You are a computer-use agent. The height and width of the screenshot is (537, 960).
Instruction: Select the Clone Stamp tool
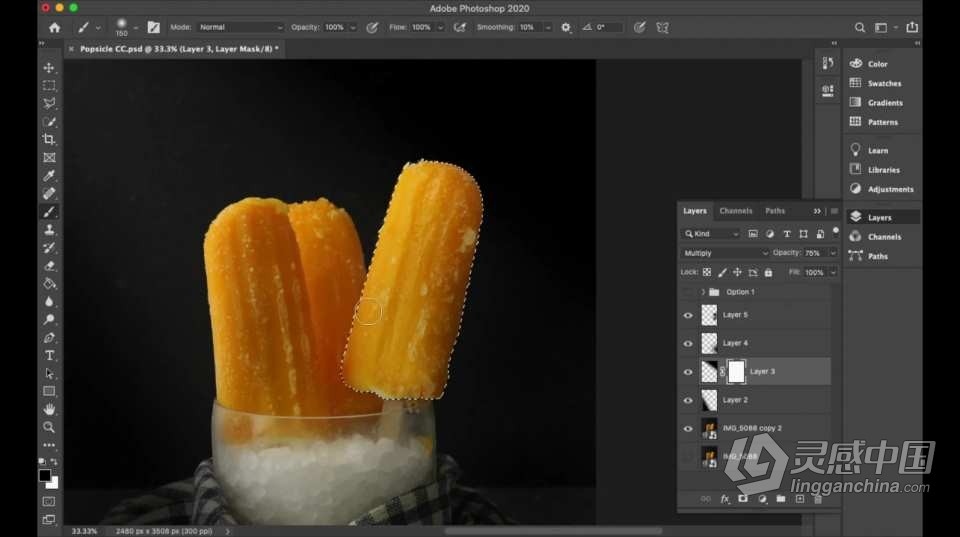(49, 230)
